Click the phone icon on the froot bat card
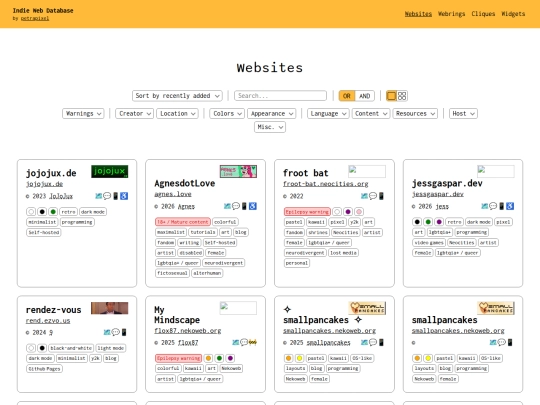The width and height of the screenshot is (540, 405). point(381,196)
